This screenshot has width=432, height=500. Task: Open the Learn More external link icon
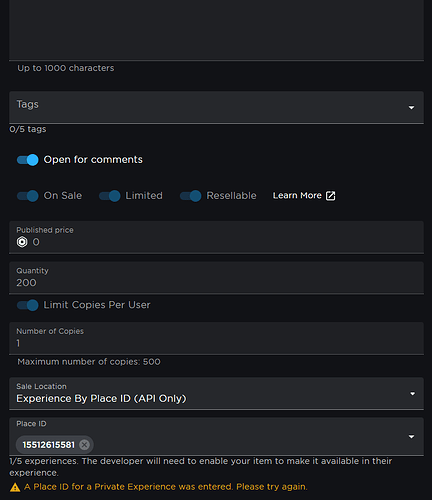330,196
